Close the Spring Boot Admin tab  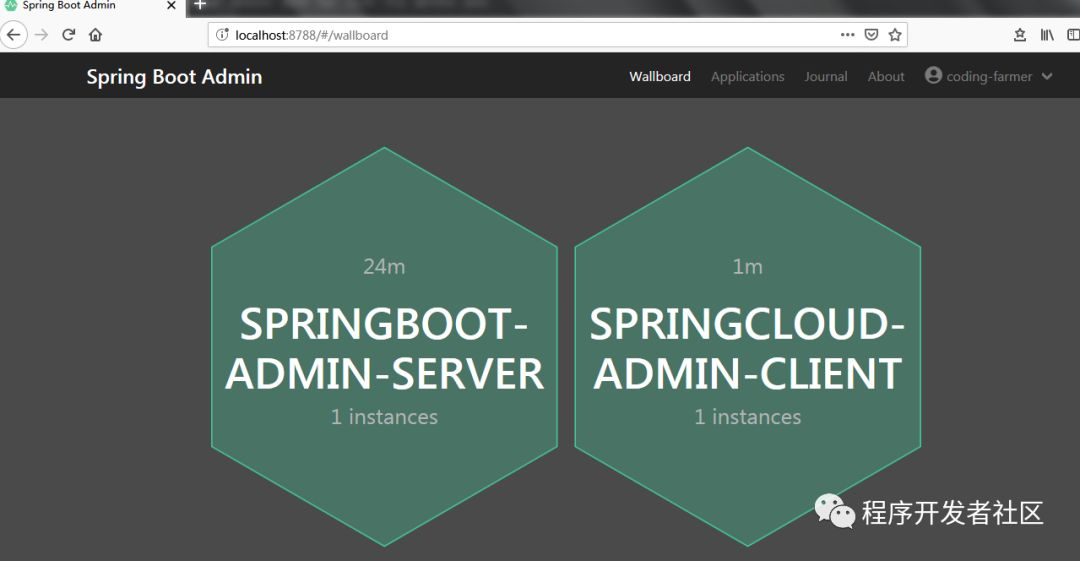point(172,6)
